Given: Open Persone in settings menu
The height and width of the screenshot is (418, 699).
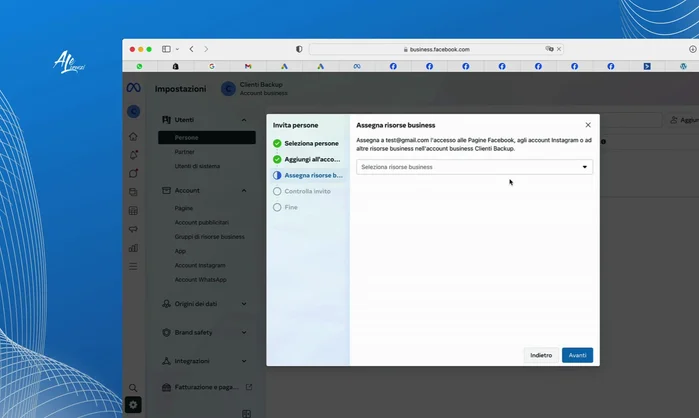Looking at the screenshot, I should click(x=207, y=137).
